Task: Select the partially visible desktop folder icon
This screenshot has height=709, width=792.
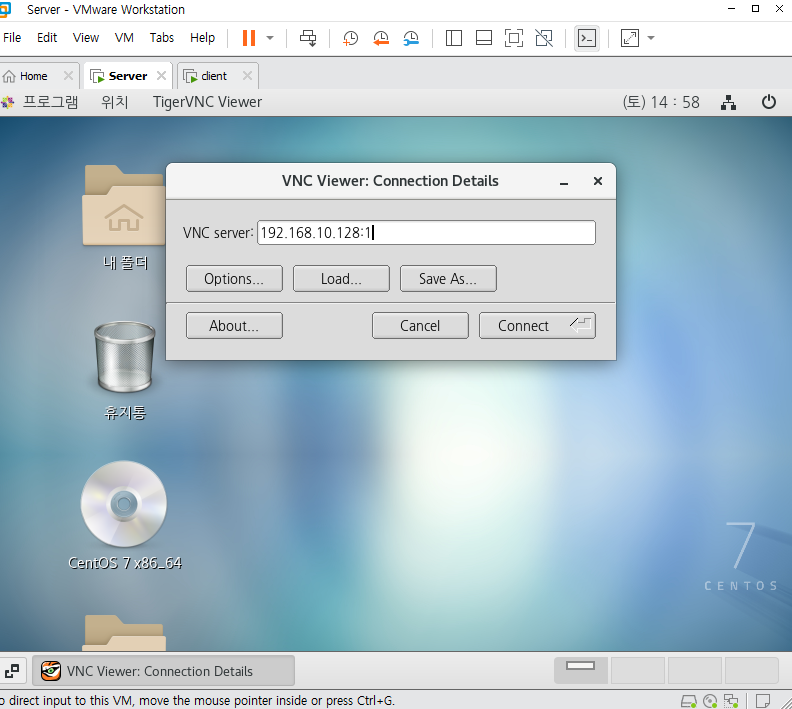Action: [124, 632]
